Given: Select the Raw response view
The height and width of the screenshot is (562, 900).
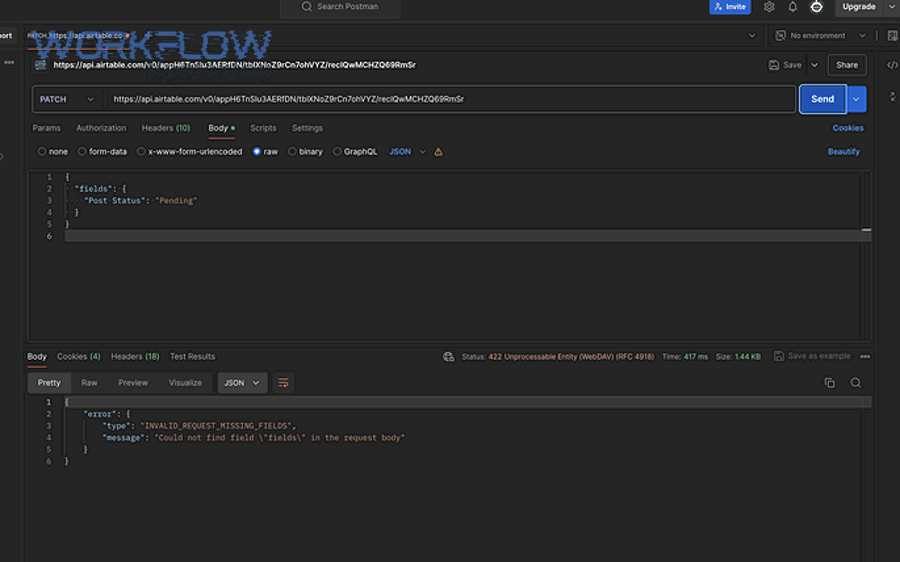Looking at the screenshot, I should (89, 383).
